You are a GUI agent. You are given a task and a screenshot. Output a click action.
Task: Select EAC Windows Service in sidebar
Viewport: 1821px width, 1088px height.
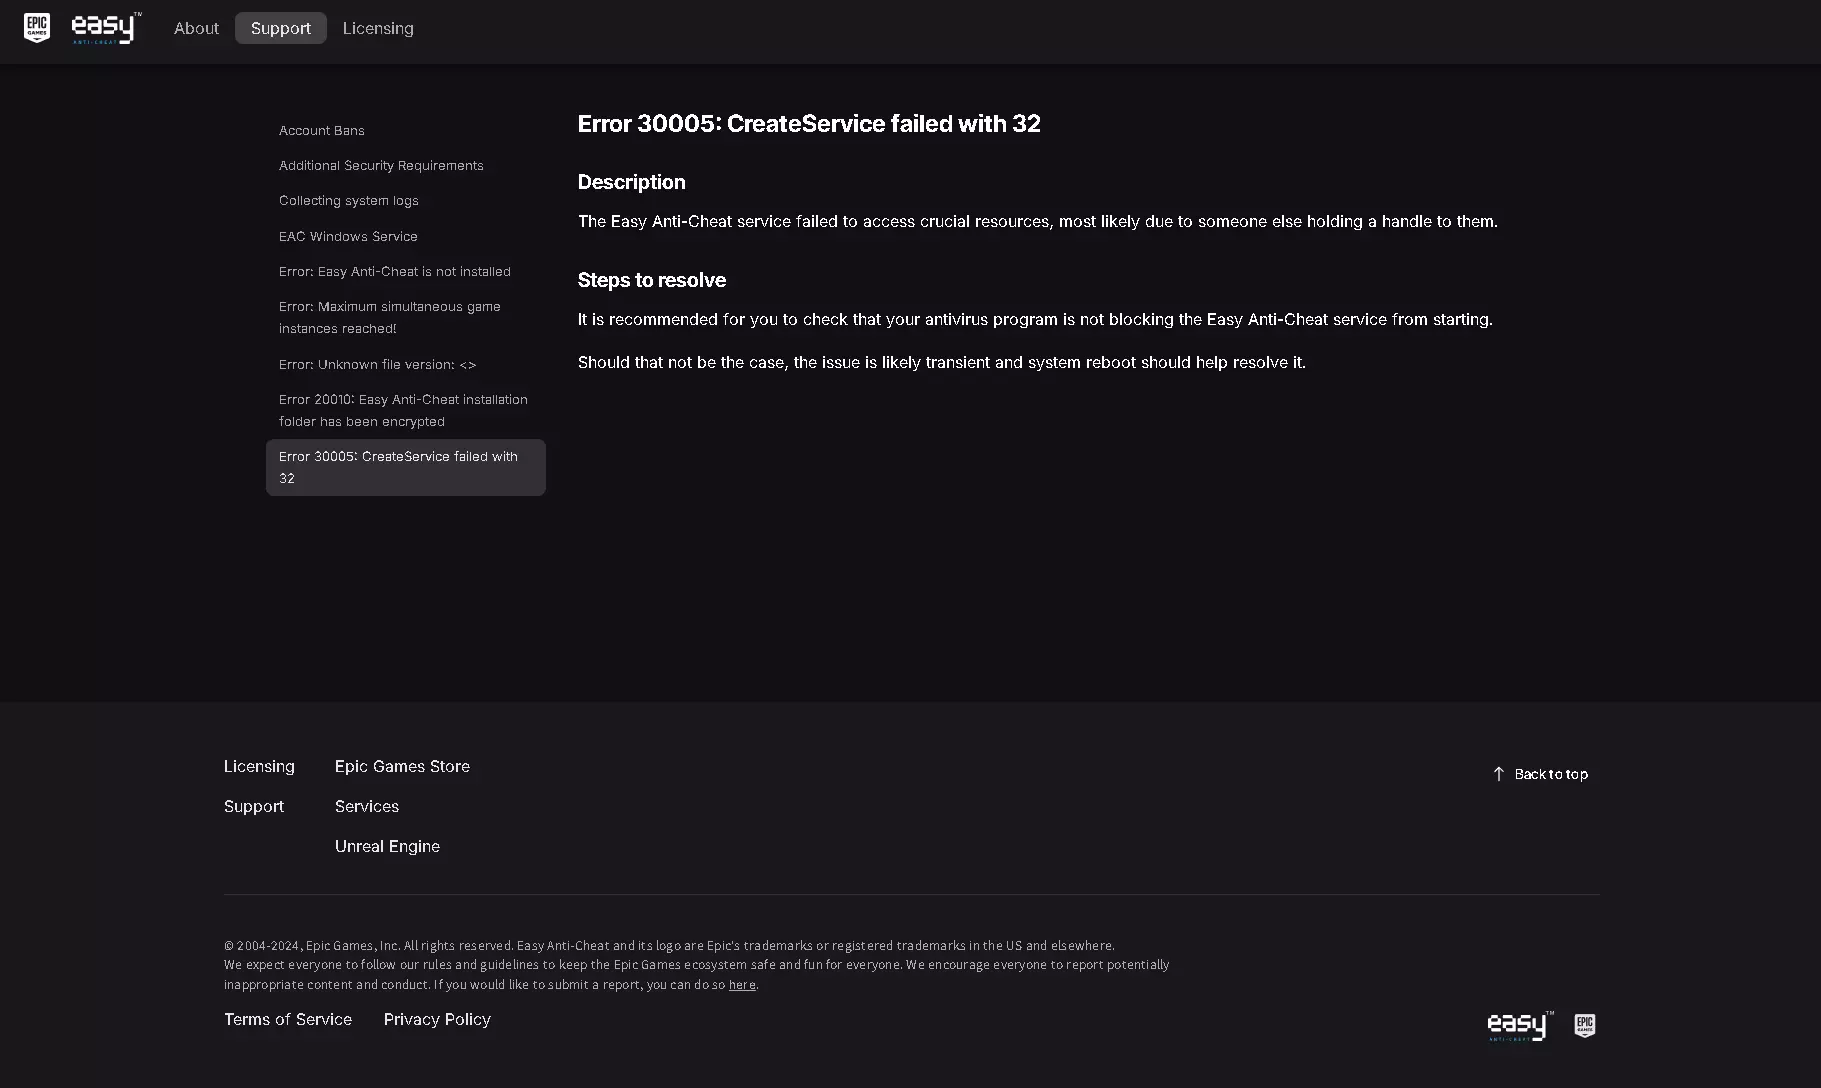(348, 237)
